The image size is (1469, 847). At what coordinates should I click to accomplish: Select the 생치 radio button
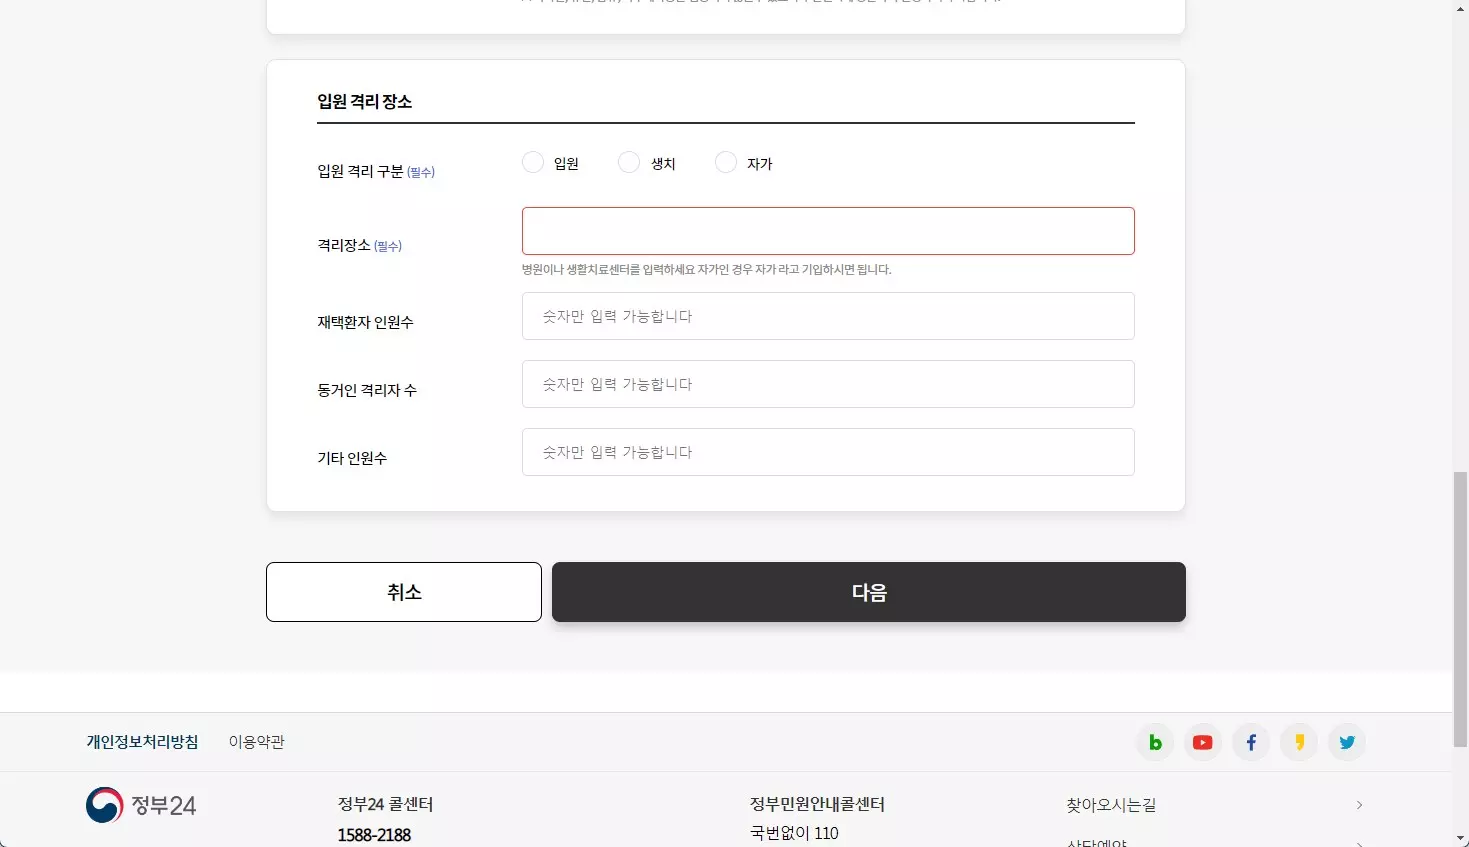point(629,161)
